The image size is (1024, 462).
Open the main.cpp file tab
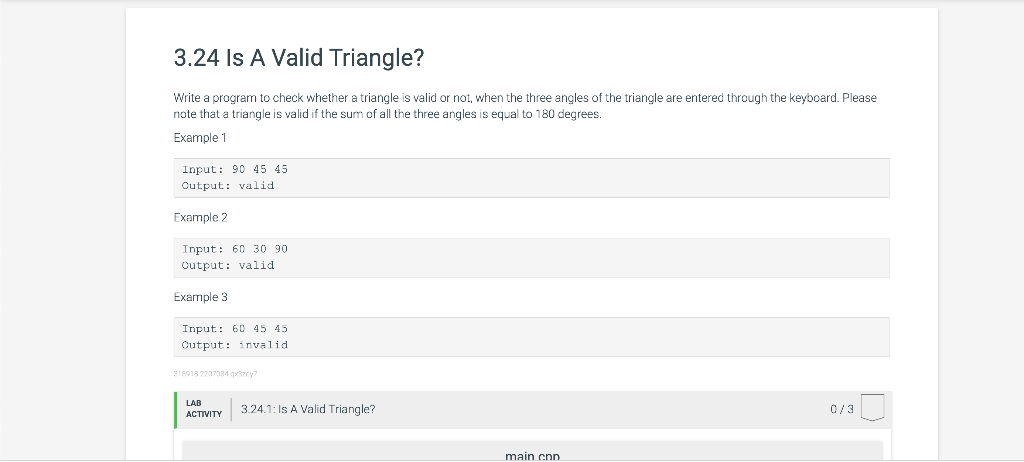[x=532, y=455]
